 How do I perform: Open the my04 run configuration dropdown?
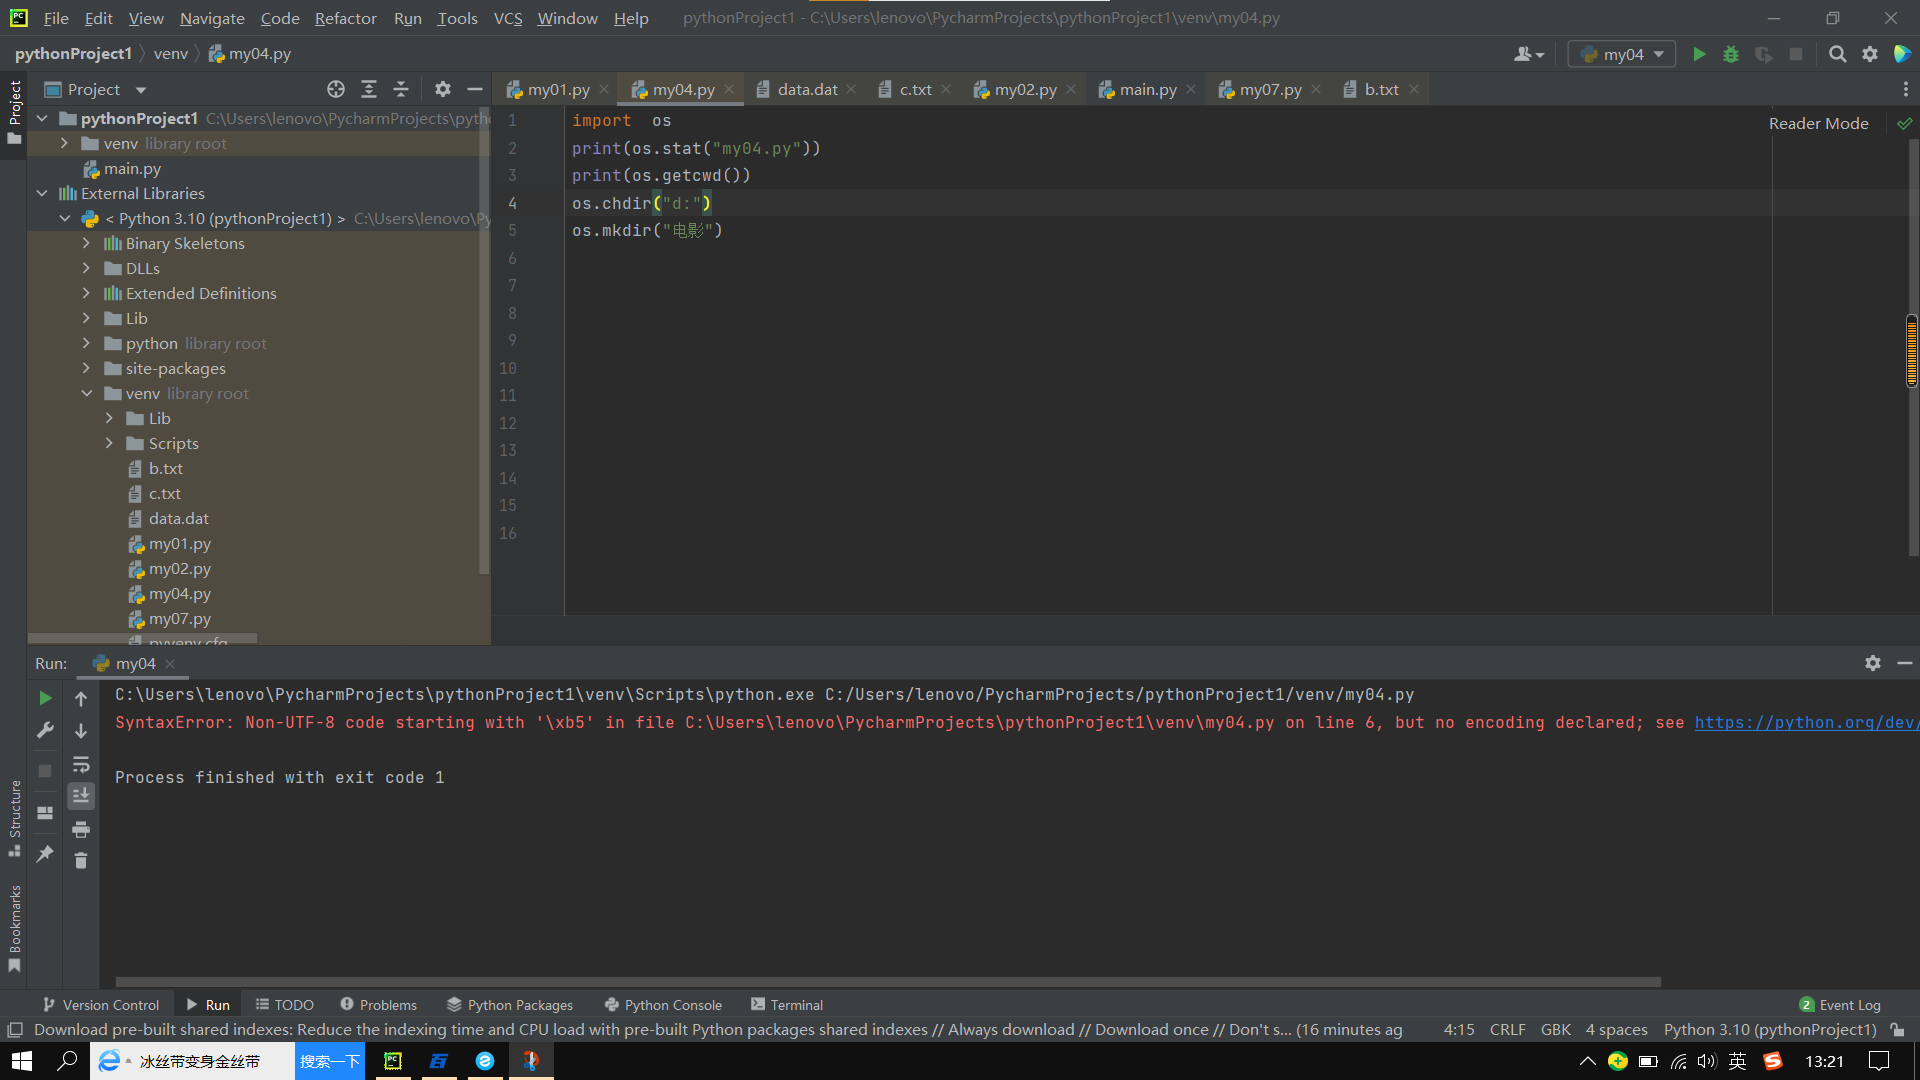(1622, 54)
